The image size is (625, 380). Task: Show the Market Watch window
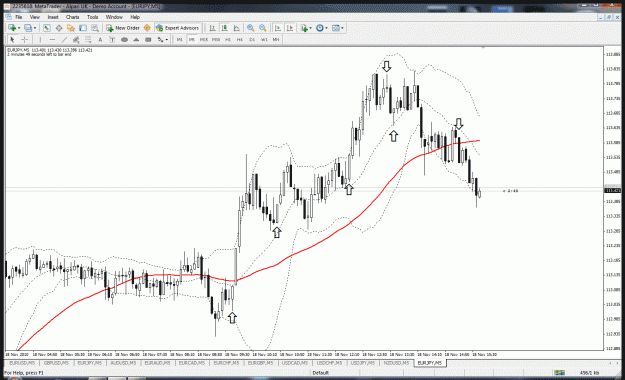pos(47,28)
